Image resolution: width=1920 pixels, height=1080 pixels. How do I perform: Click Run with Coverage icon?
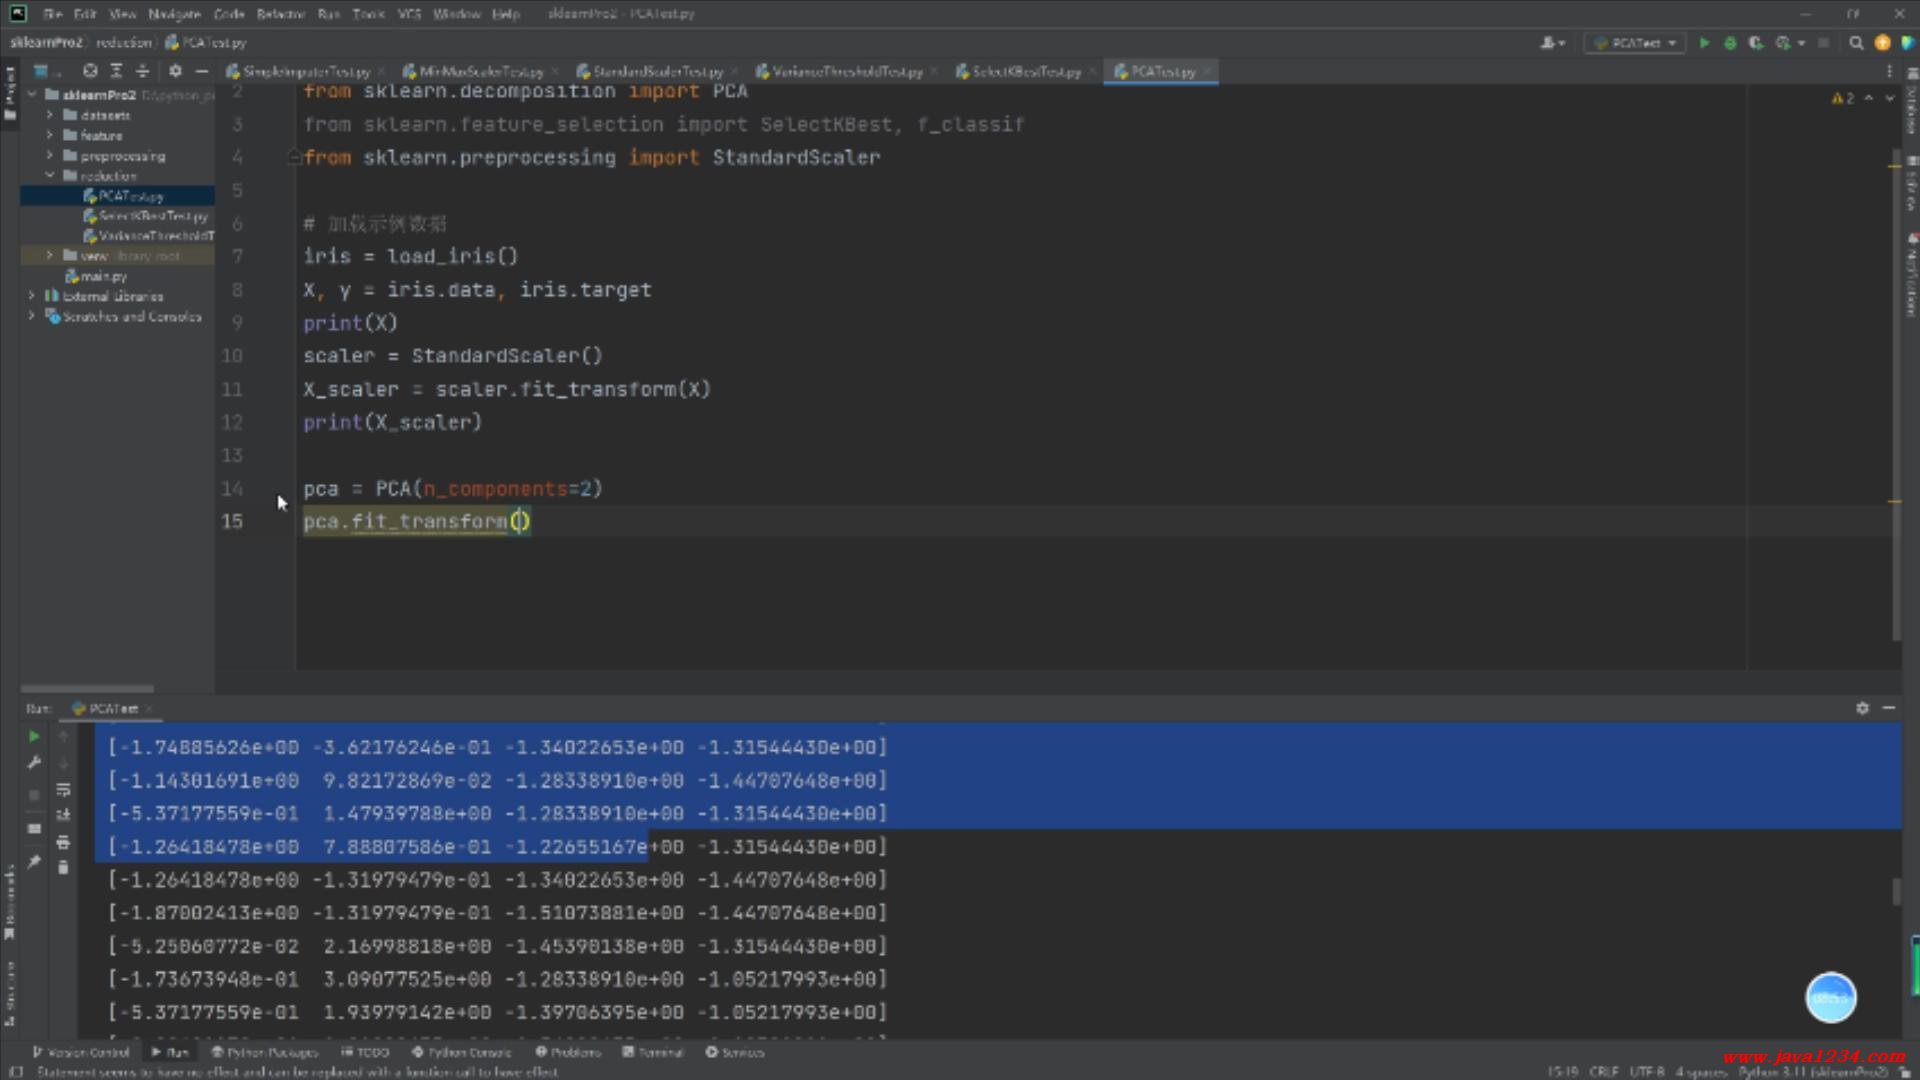pyautogui.click(x=1756, y=43)
